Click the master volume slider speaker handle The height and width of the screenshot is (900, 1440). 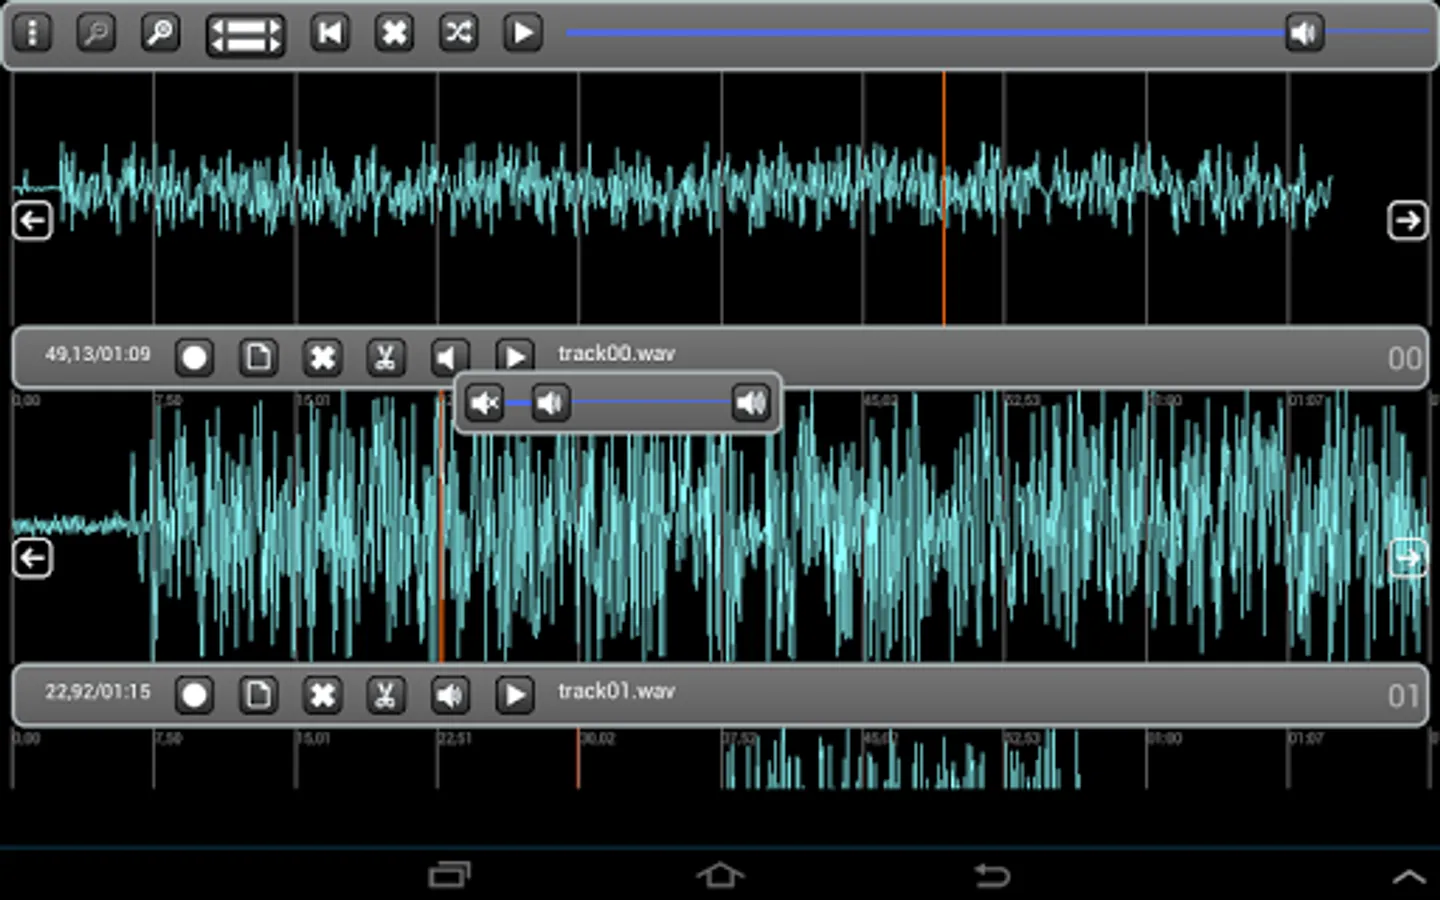pyautogui.click(x=1304, y=33)
